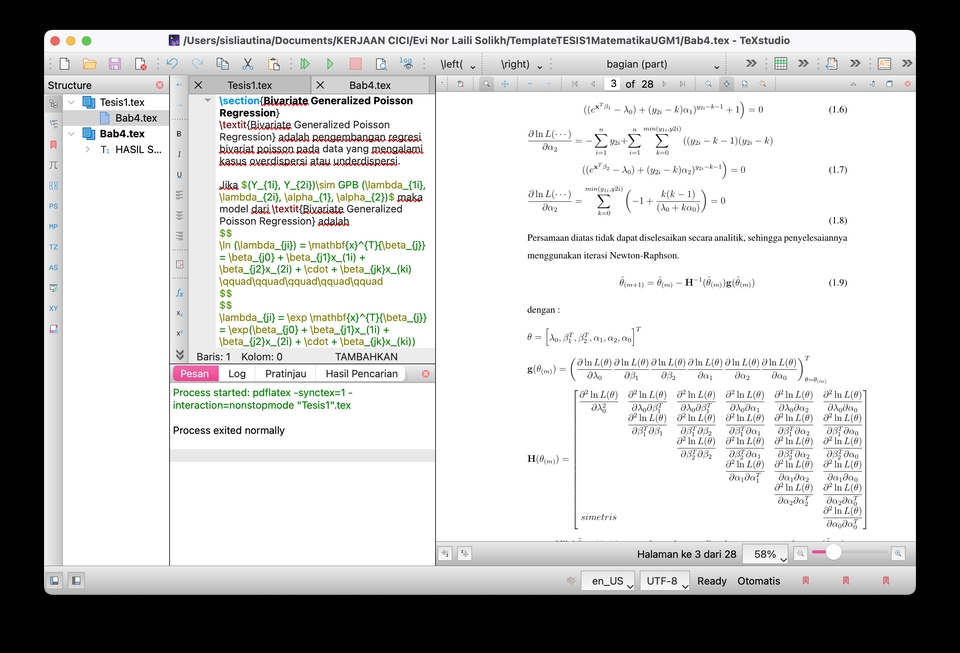Toggle the structure view icon in side strip
The width and height of the screenshot is (960, 653).
coord(53,103)
